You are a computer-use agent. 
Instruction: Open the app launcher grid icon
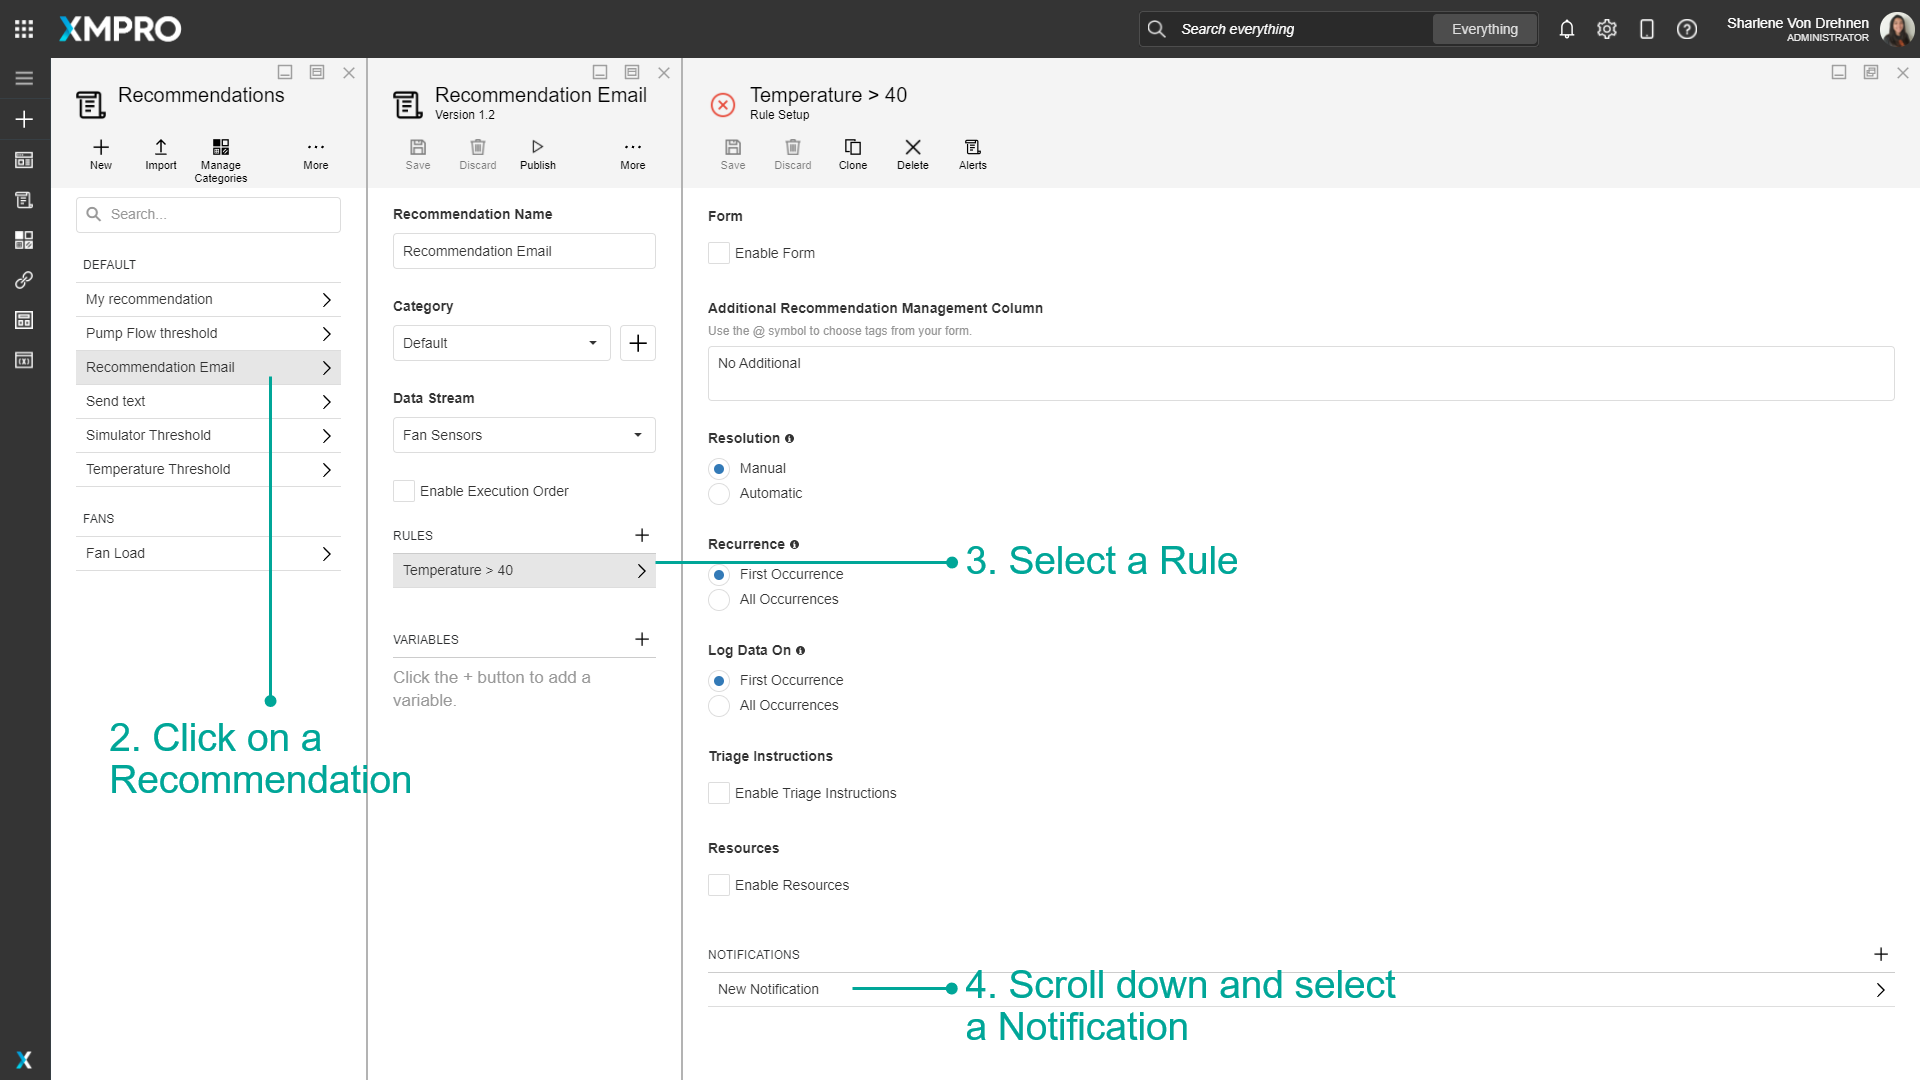[x=24, y=29]
